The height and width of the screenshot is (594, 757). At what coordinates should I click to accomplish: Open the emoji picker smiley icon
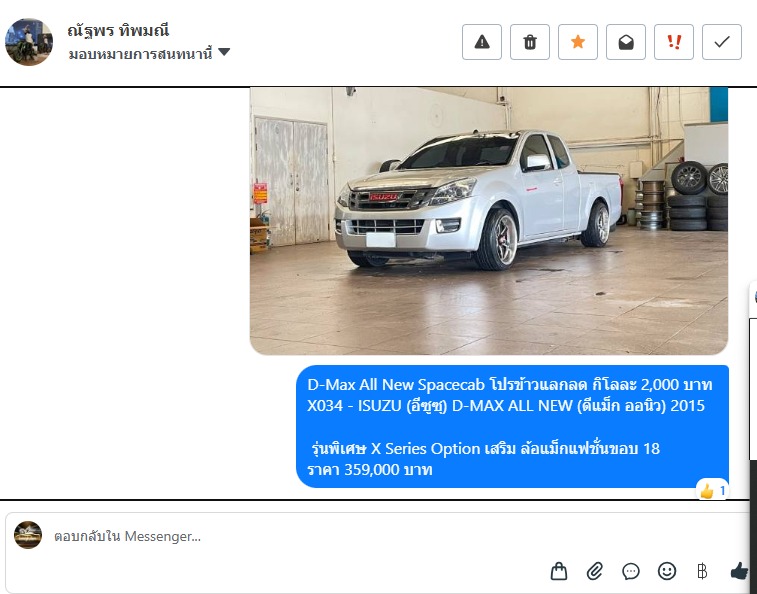point(667,571)
